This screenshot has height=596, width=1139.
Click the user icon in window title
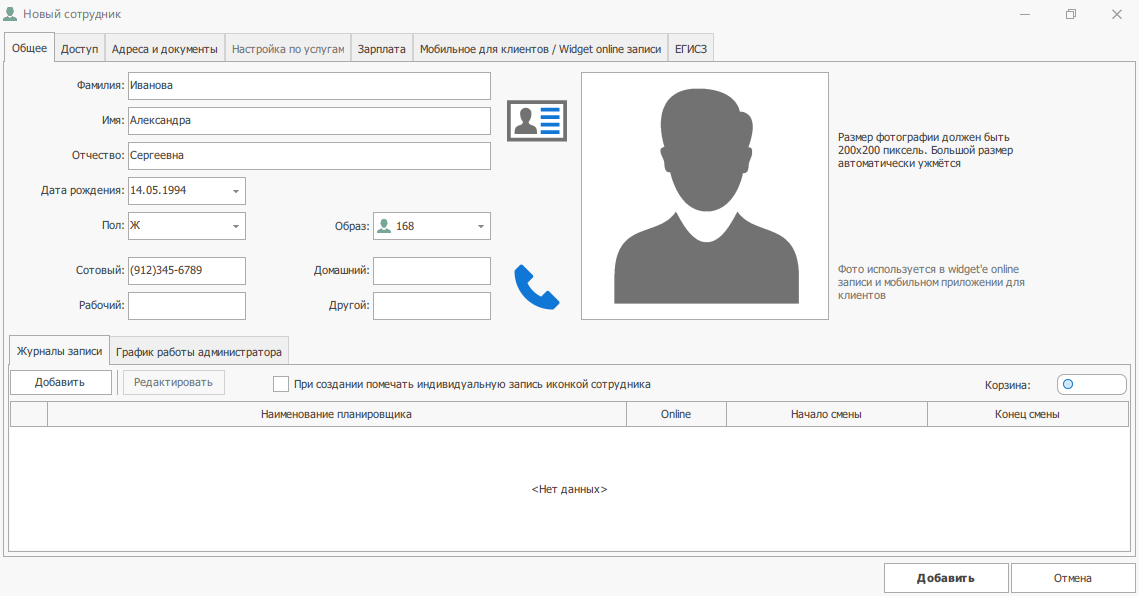(10, 14)
